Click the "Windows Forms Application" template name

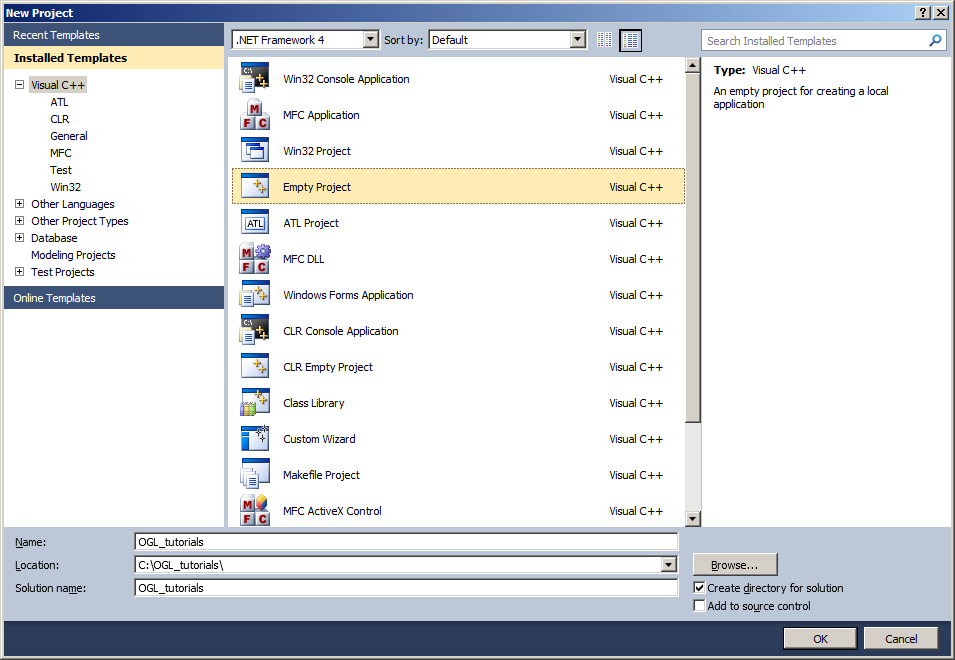point(348,295)
